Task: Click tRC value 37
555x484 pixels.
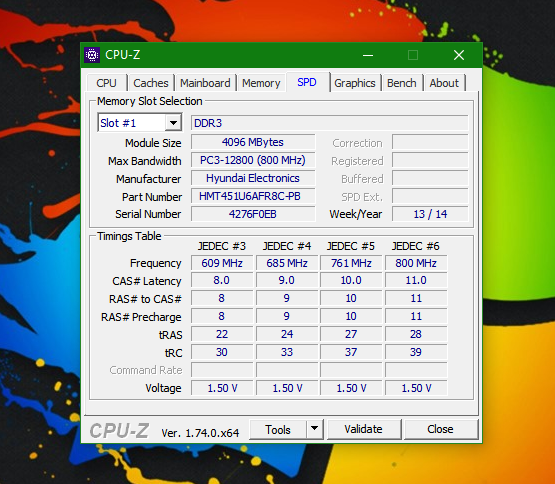Action: click(351, 352)
